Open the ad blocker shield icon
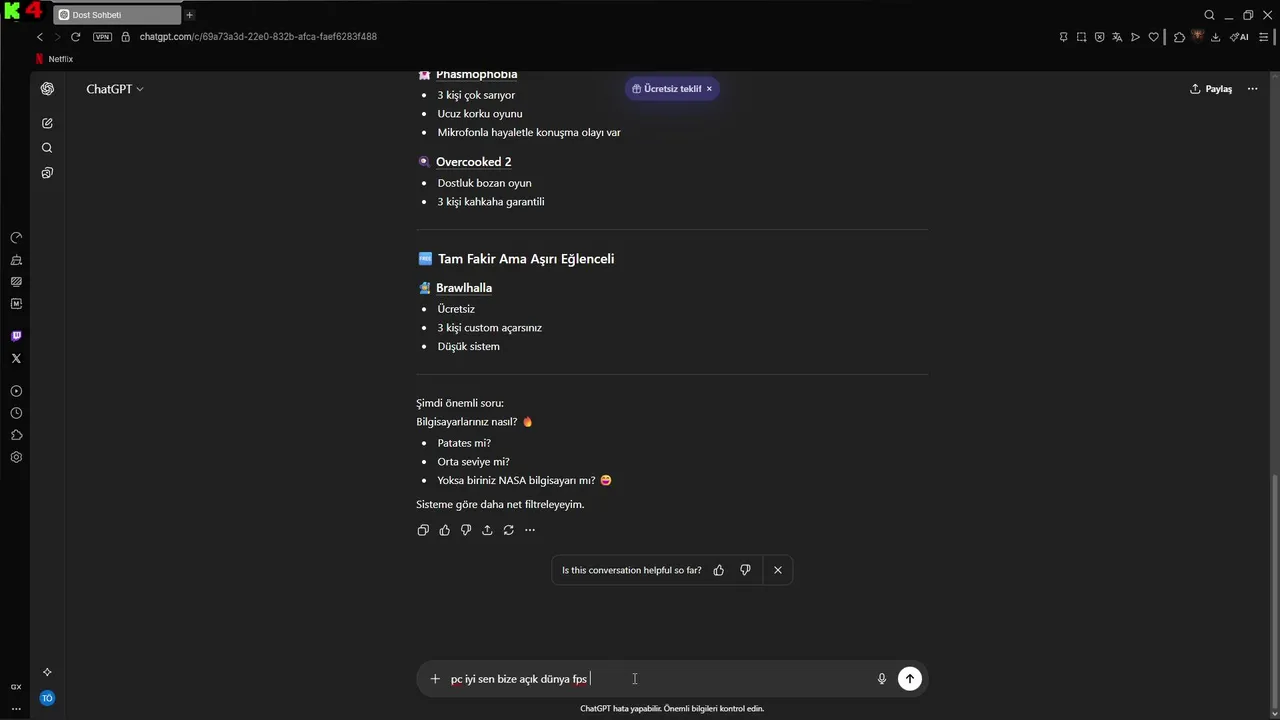This screenshot has width=1280, height=720. click(1099, 37)
